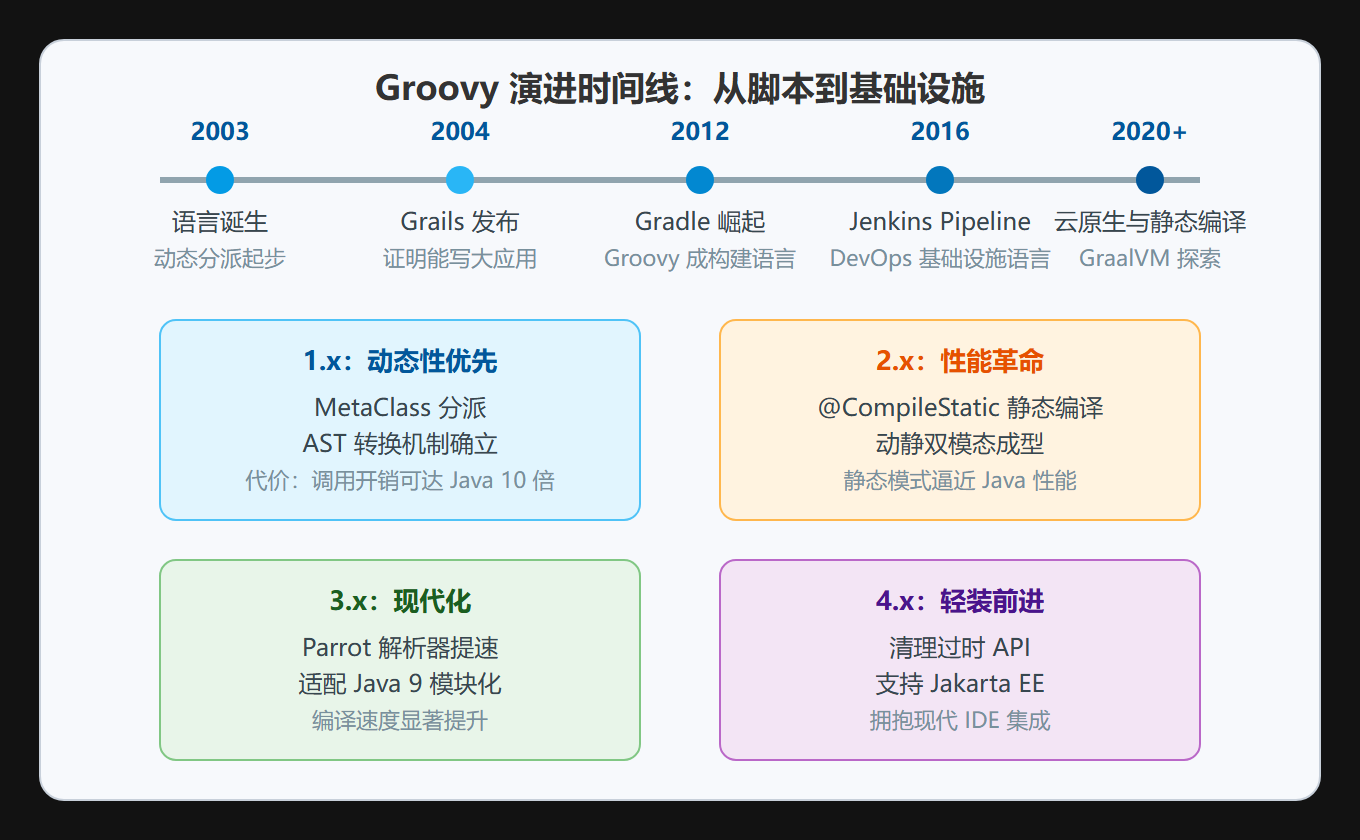The width and height of the screenshot is (1360, 840).
Task: Click the heading '3.x：现代化'
Action: click(400, 602)
